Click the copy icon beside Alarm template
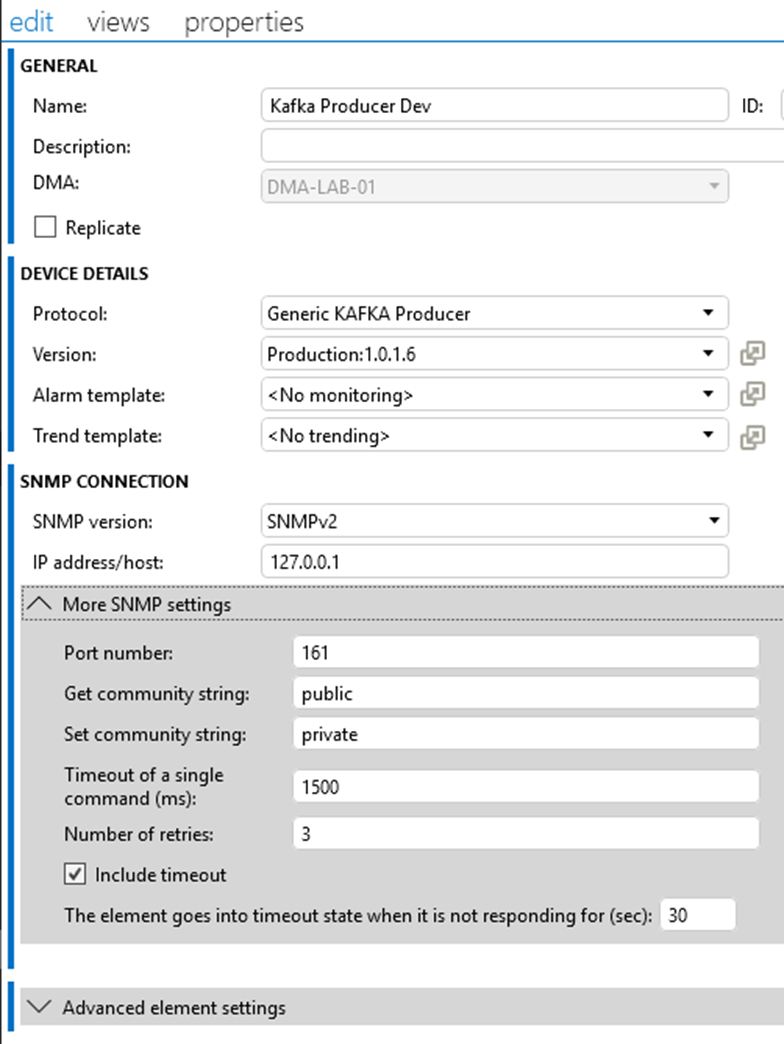This screenshot has height=1044, width=784. pyautogui.click(x=752, y=395)
